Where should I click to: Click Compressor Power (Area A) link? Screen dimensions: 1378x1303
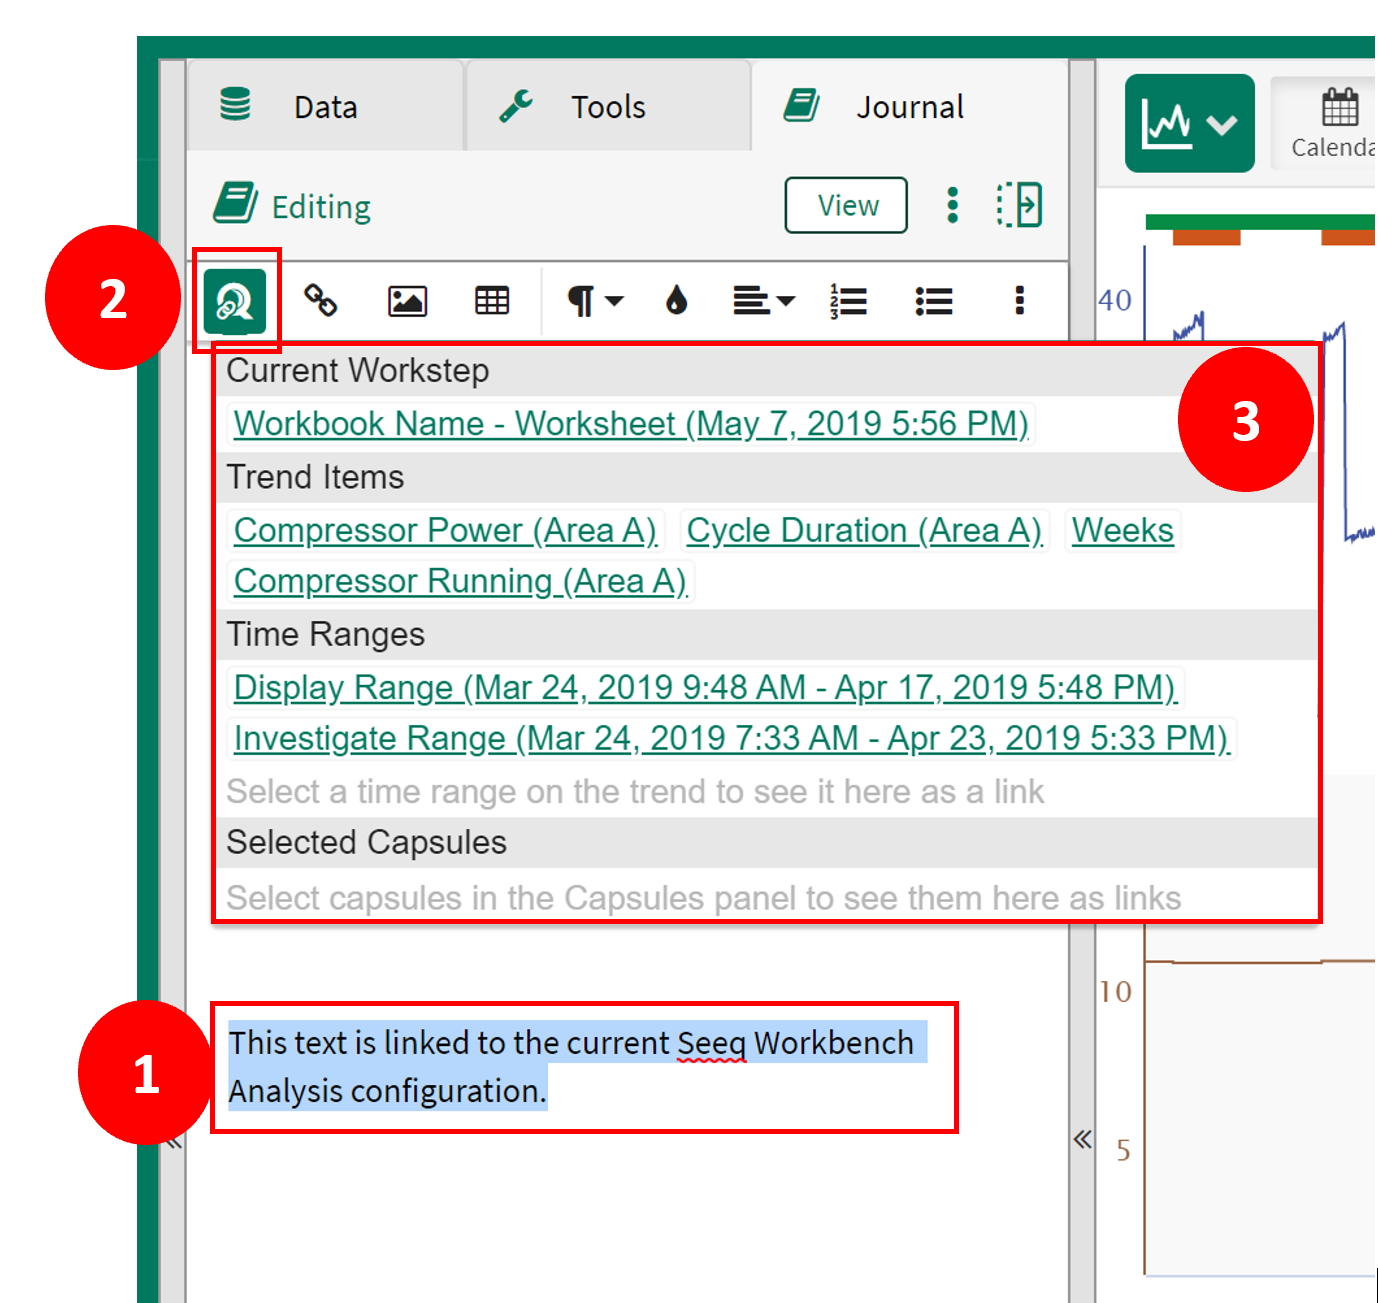click(445, 530)
